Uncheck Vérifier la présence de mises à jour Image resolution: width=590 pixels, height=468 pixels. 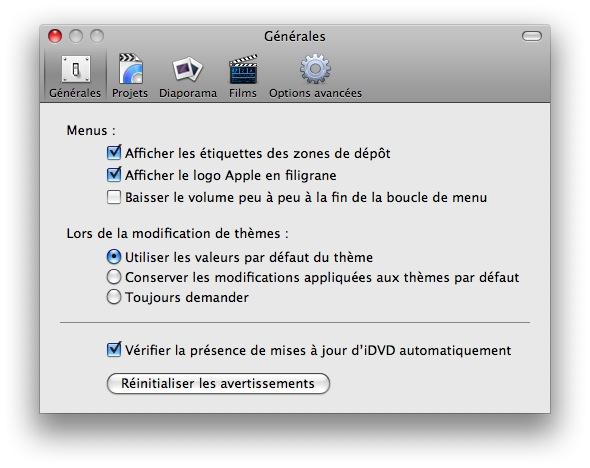(x=114, y=349)
